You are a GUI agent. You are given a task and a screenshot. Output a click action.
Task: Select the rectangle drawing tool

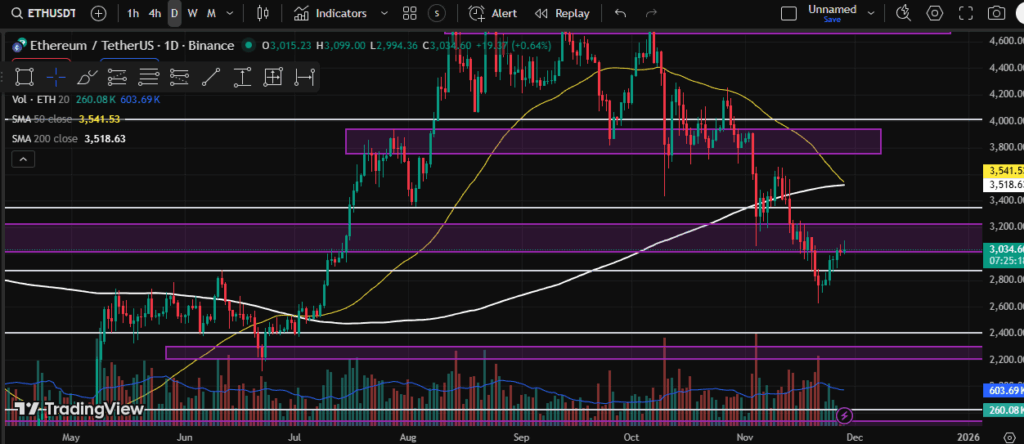[25, 76]
